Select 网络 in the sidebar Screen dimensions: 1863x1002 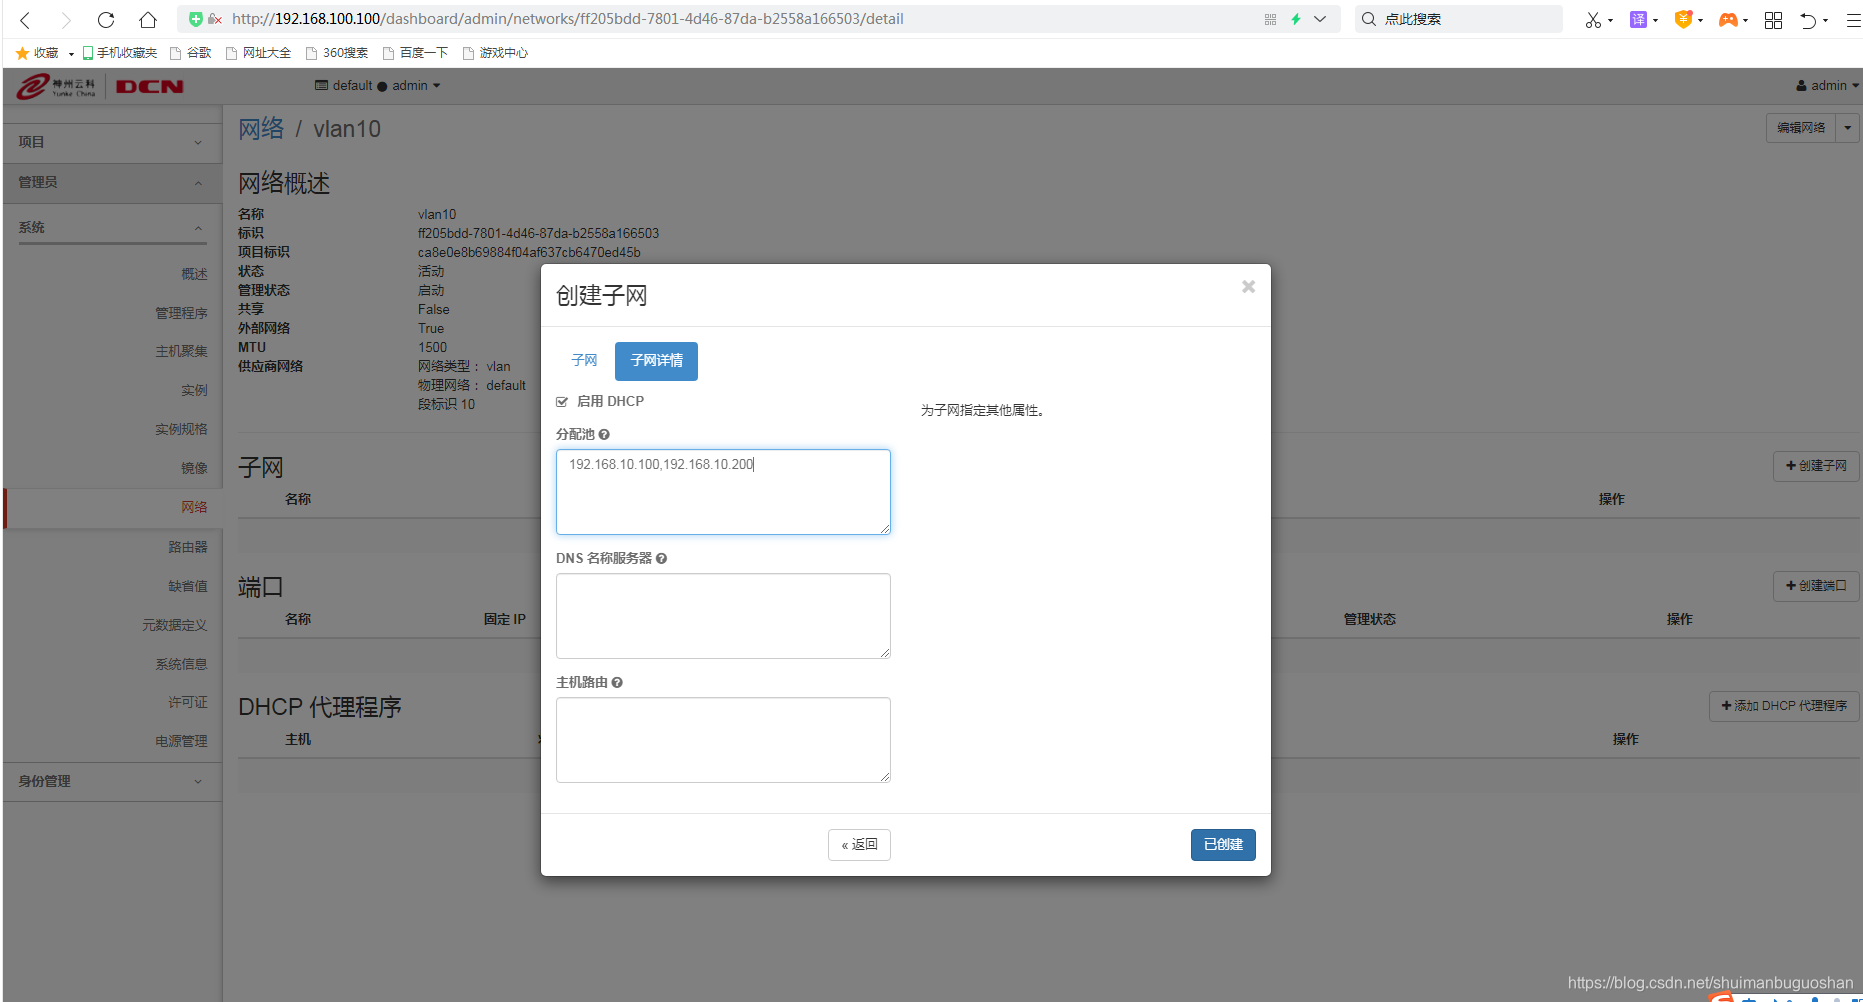coord(194,507)
